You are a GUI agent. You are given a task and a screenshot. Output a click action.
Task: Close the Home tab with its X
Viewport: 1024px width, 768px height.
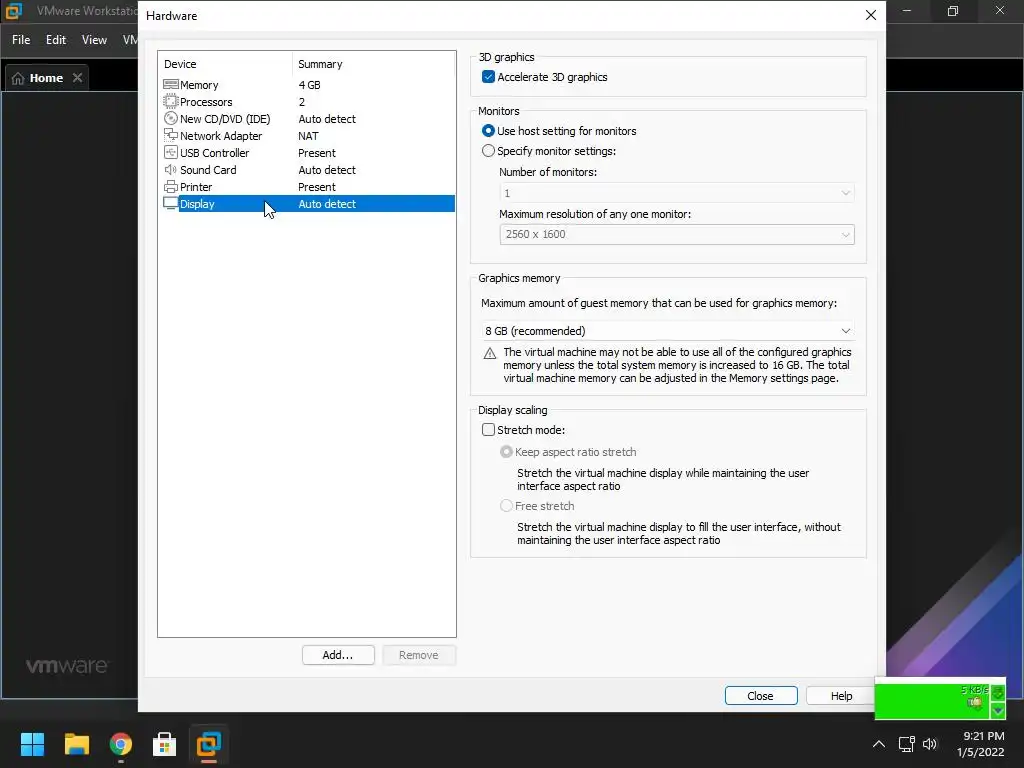(78, 78)
